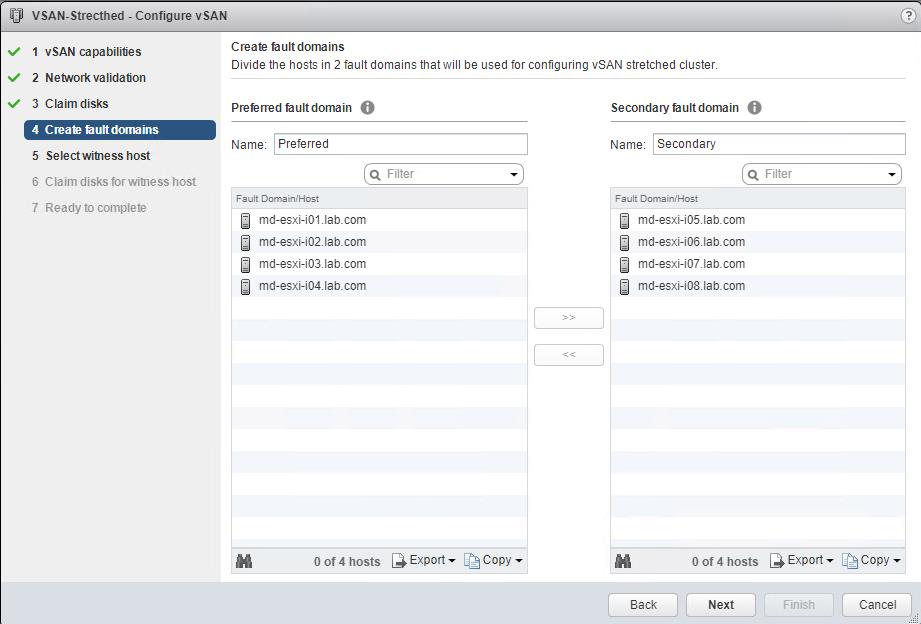Show info for Secondary fault domain
921x624 pixels.
click(755, 108)
